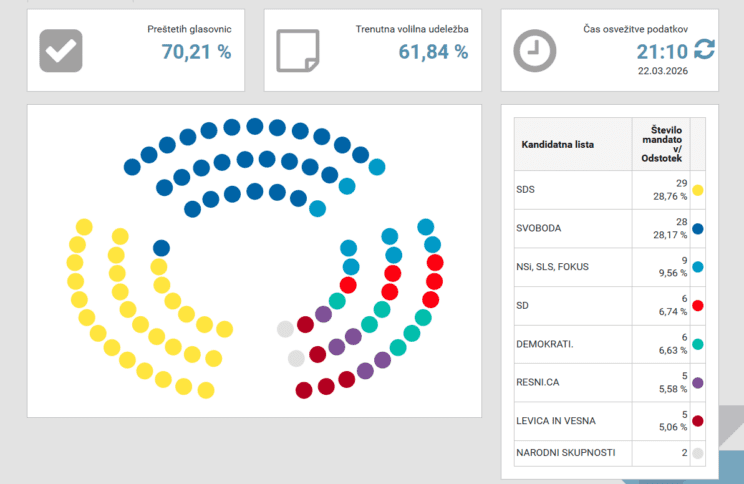Screen dimensions: 744x484
Task: Click the Število mandatov/Odstotek column header
Action: click(660, 144)
